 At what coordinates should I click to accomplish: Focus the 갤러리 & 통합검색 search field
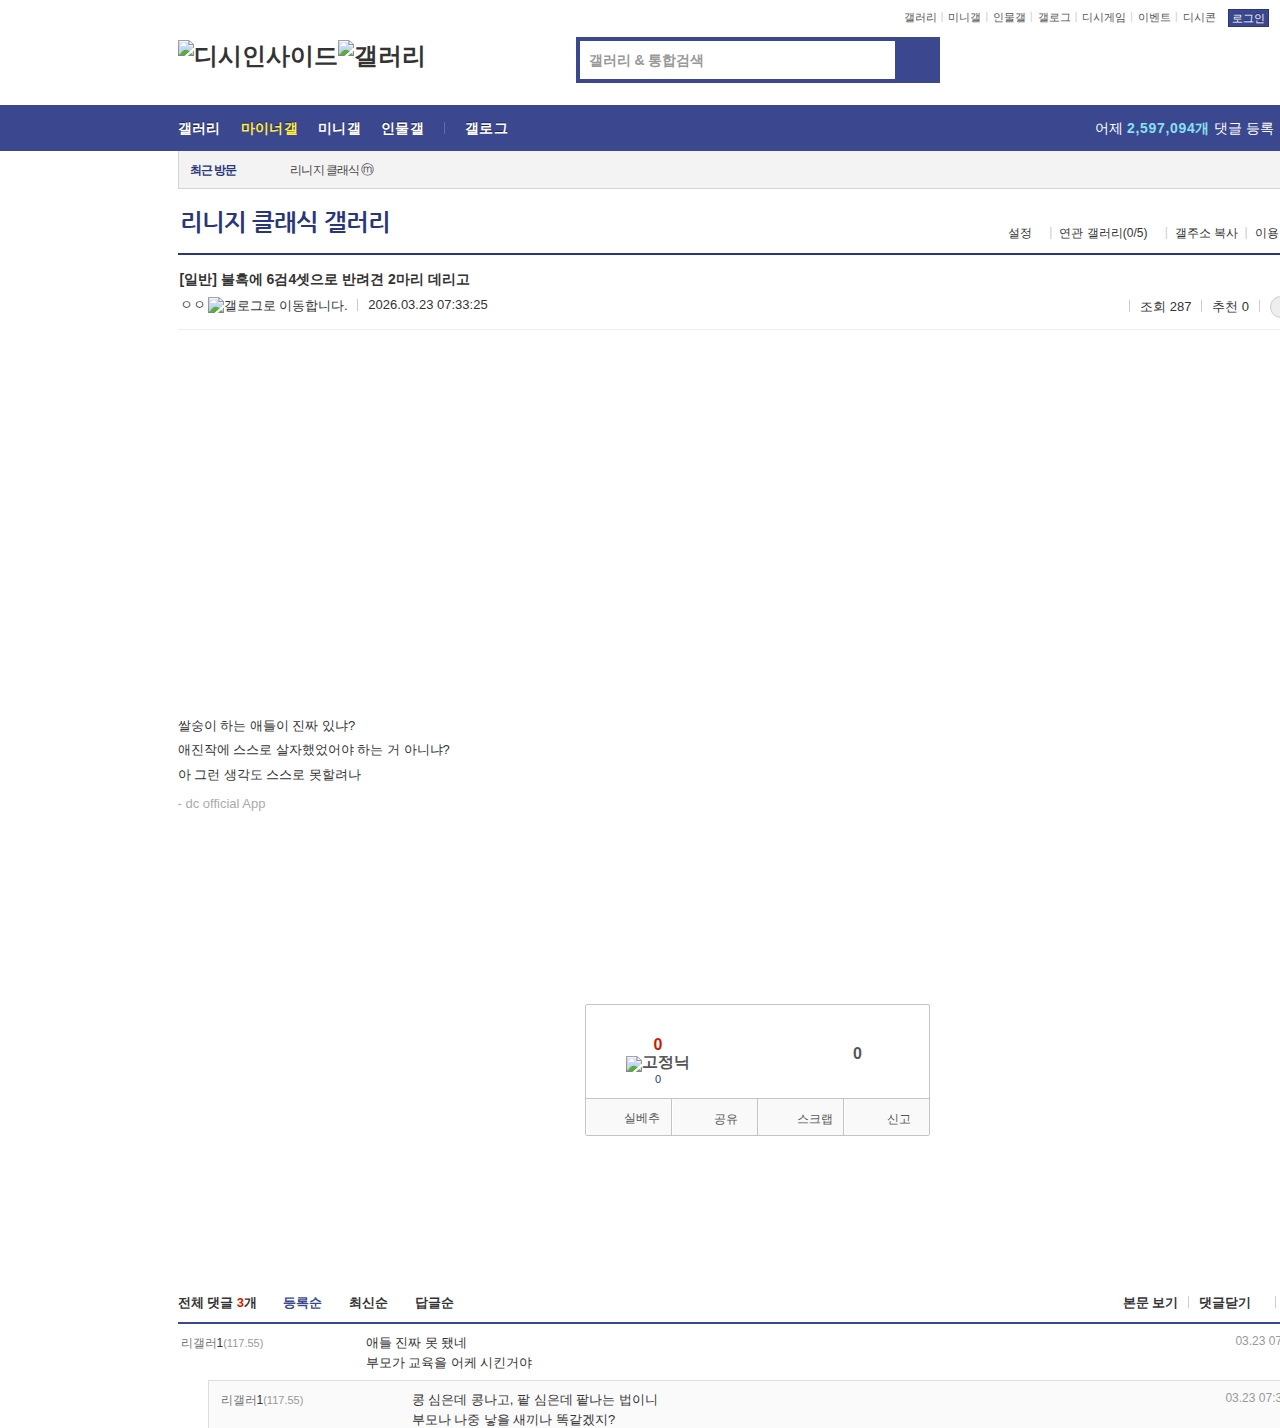coord(738,60)
